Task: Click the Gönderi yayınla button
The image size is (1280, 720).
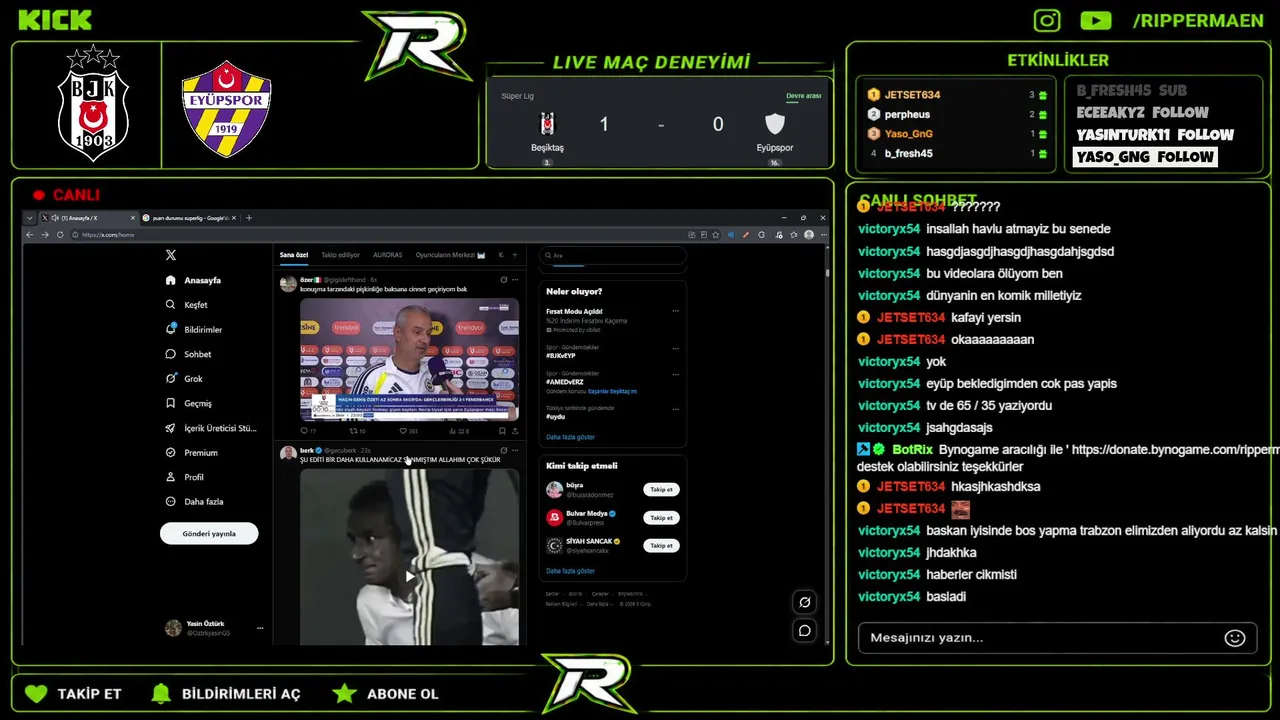Action: coord(209,534)
